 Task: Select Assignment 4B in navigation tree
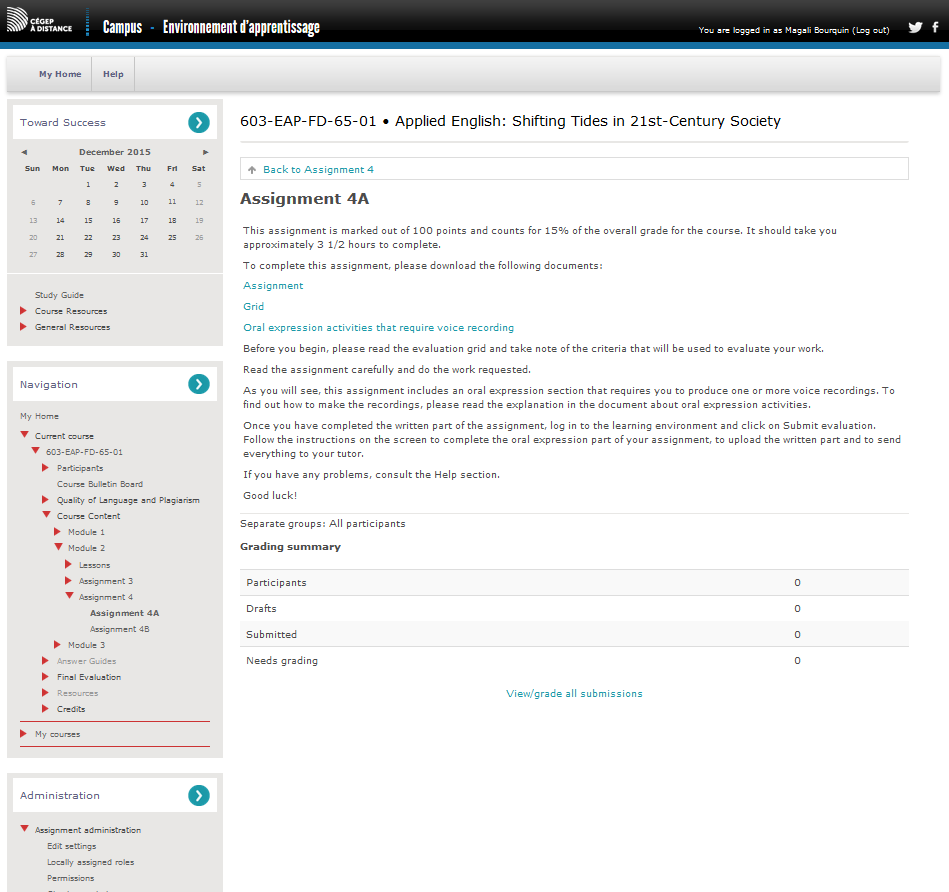(x=119, y=629)
